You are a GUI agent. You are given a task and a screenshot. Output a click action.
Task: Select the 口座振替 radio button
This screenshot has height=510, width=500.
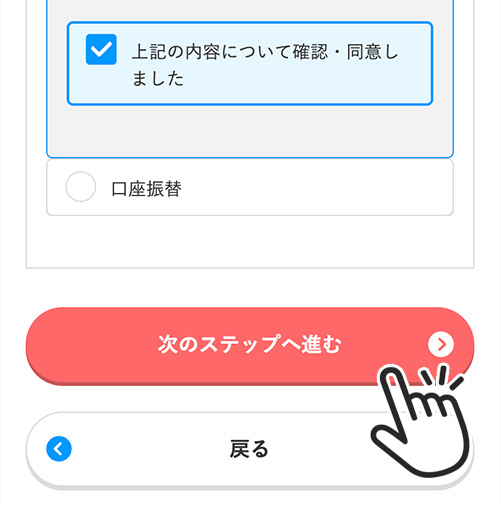81,187
